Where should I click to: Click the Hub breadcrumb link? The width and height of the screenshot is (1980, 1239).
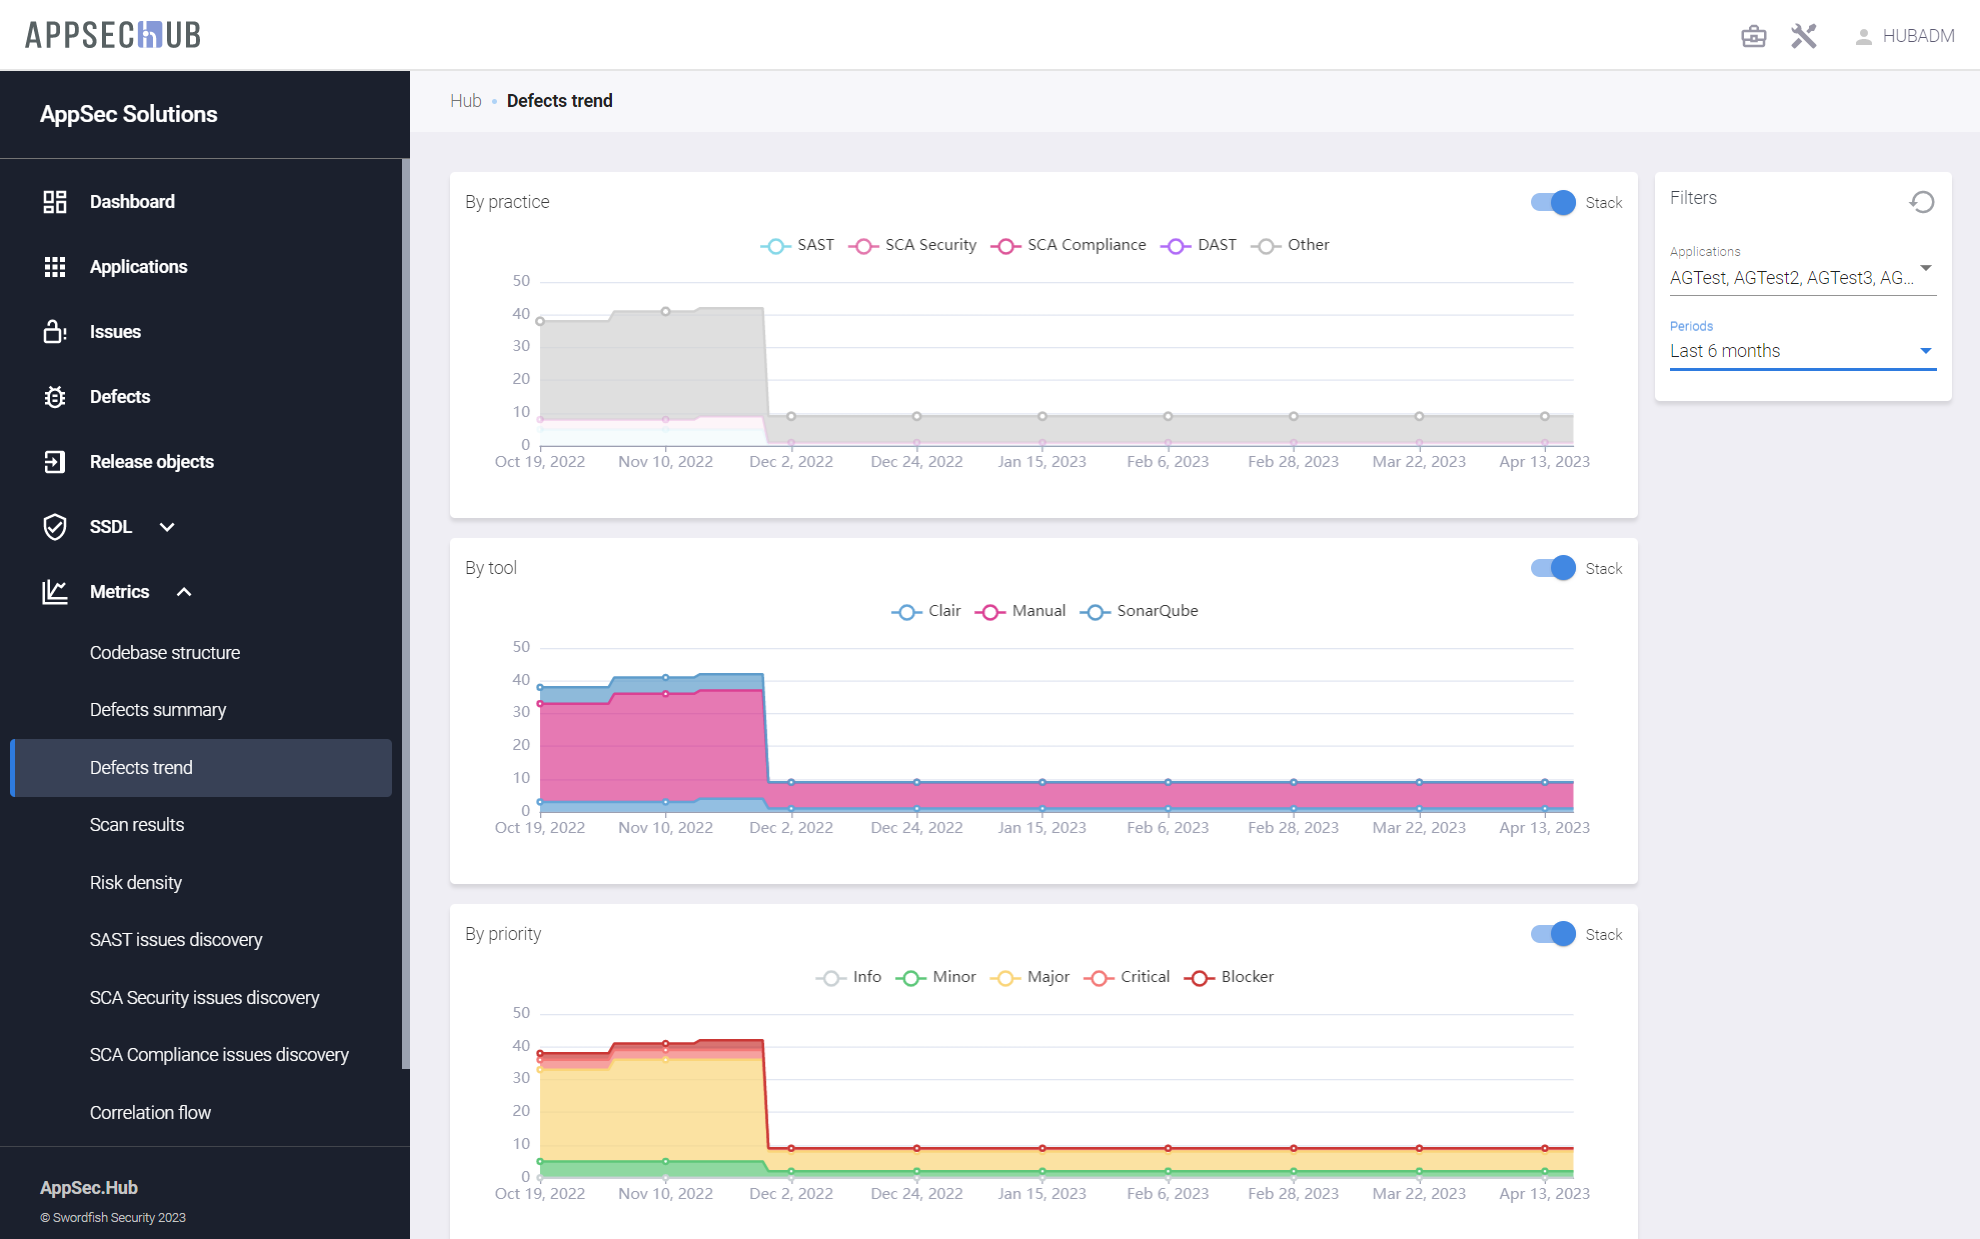click(x=465, y=101)
